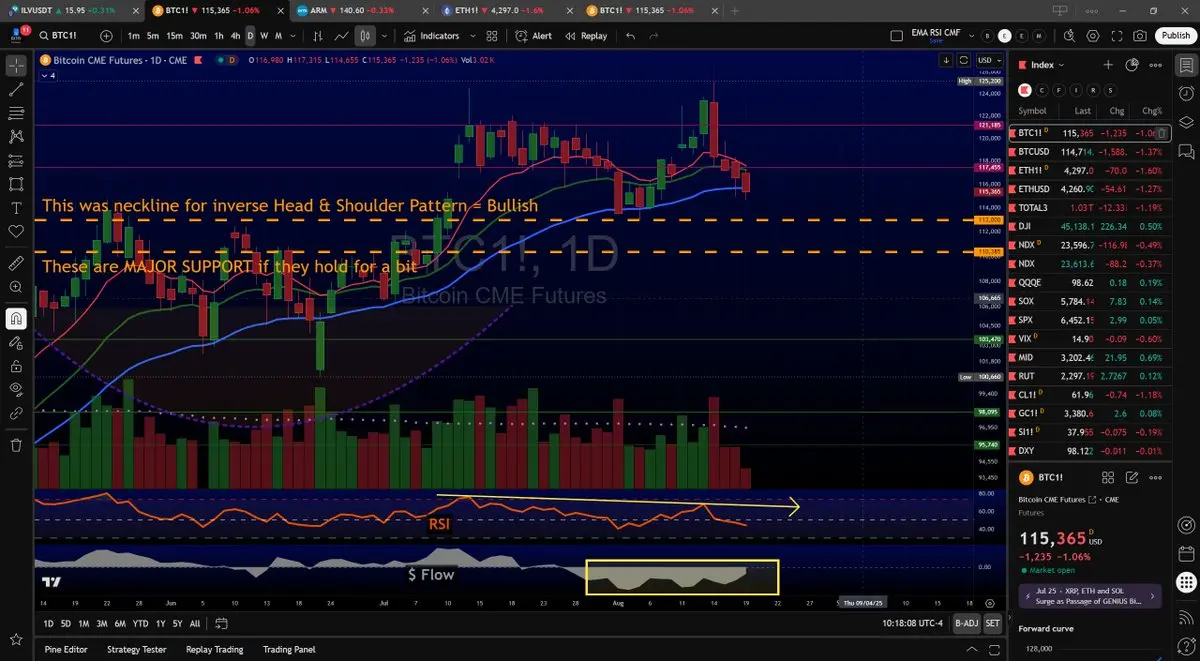Image resolution: width=1200 pixels, height=661 pixels.
Task: Expand the Index watchlist dropdown
Action: (x=1047, y=65)
